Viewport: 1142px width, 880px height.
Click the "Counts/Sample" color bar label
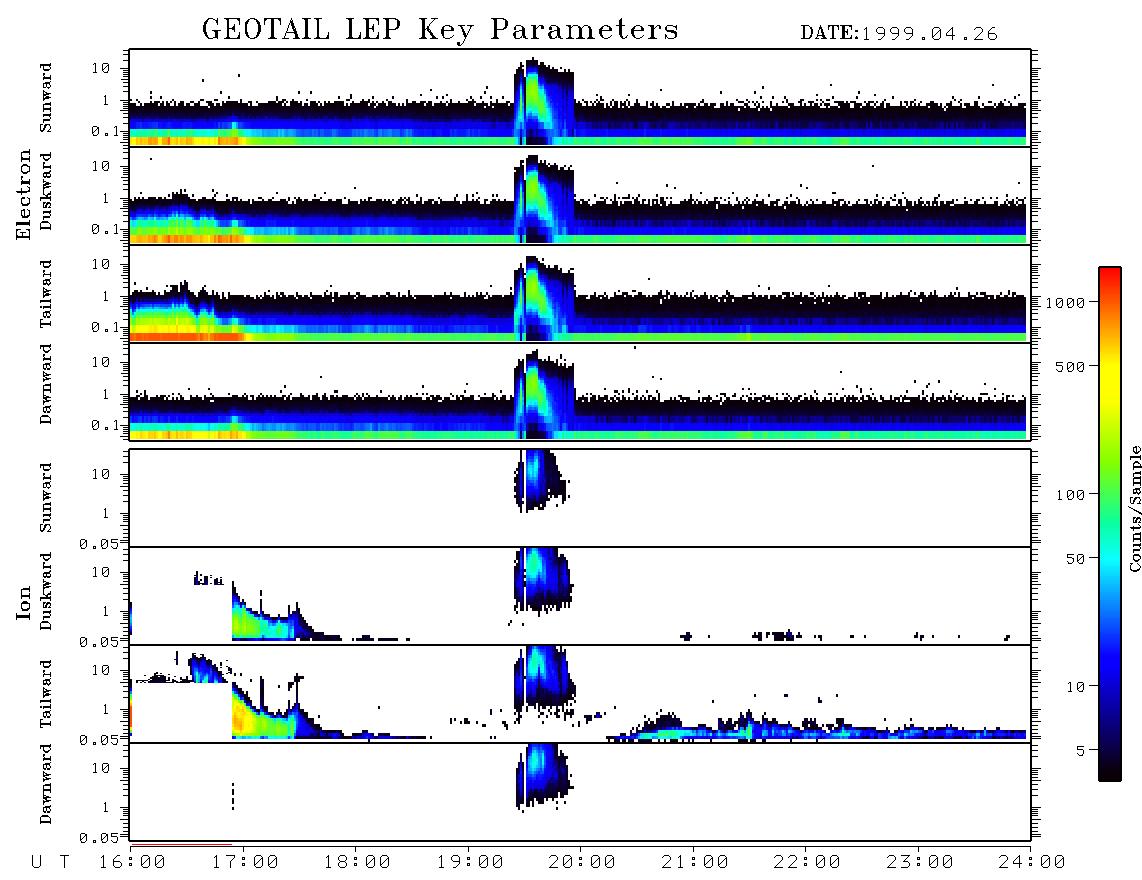(x=1134, y=508)
